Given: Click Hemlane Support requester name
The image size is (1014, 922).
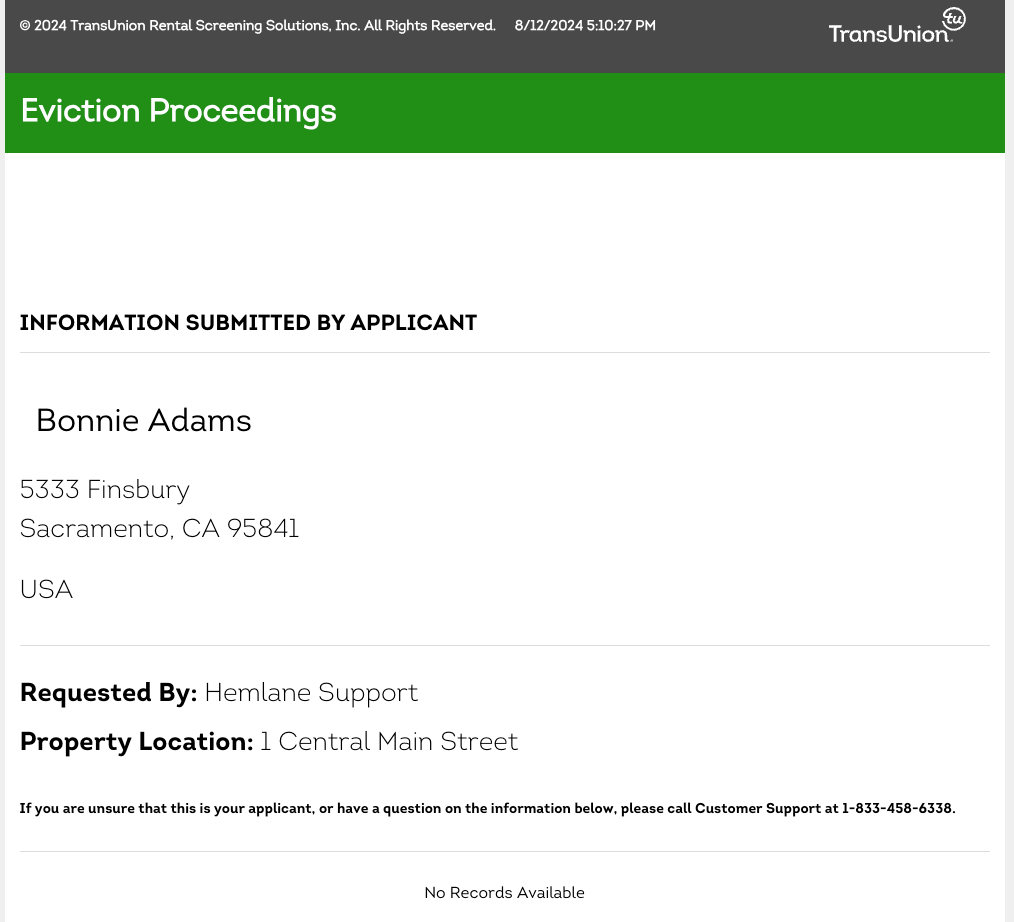Looking at the screenshot, I should [x=311, y=693].
